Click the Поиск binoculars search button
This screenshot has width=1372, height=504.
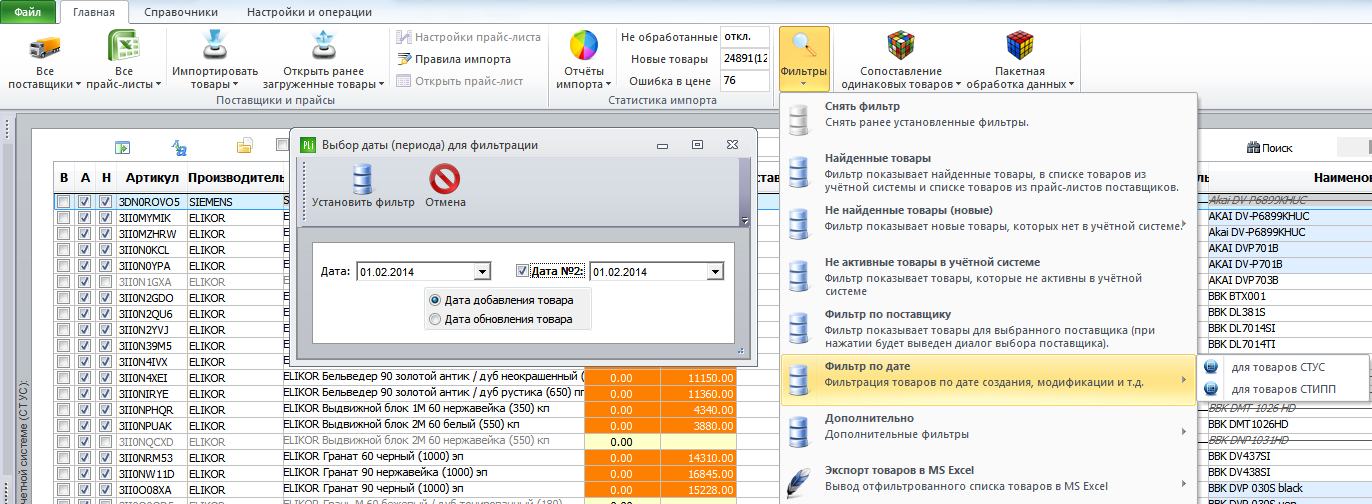1270,148
